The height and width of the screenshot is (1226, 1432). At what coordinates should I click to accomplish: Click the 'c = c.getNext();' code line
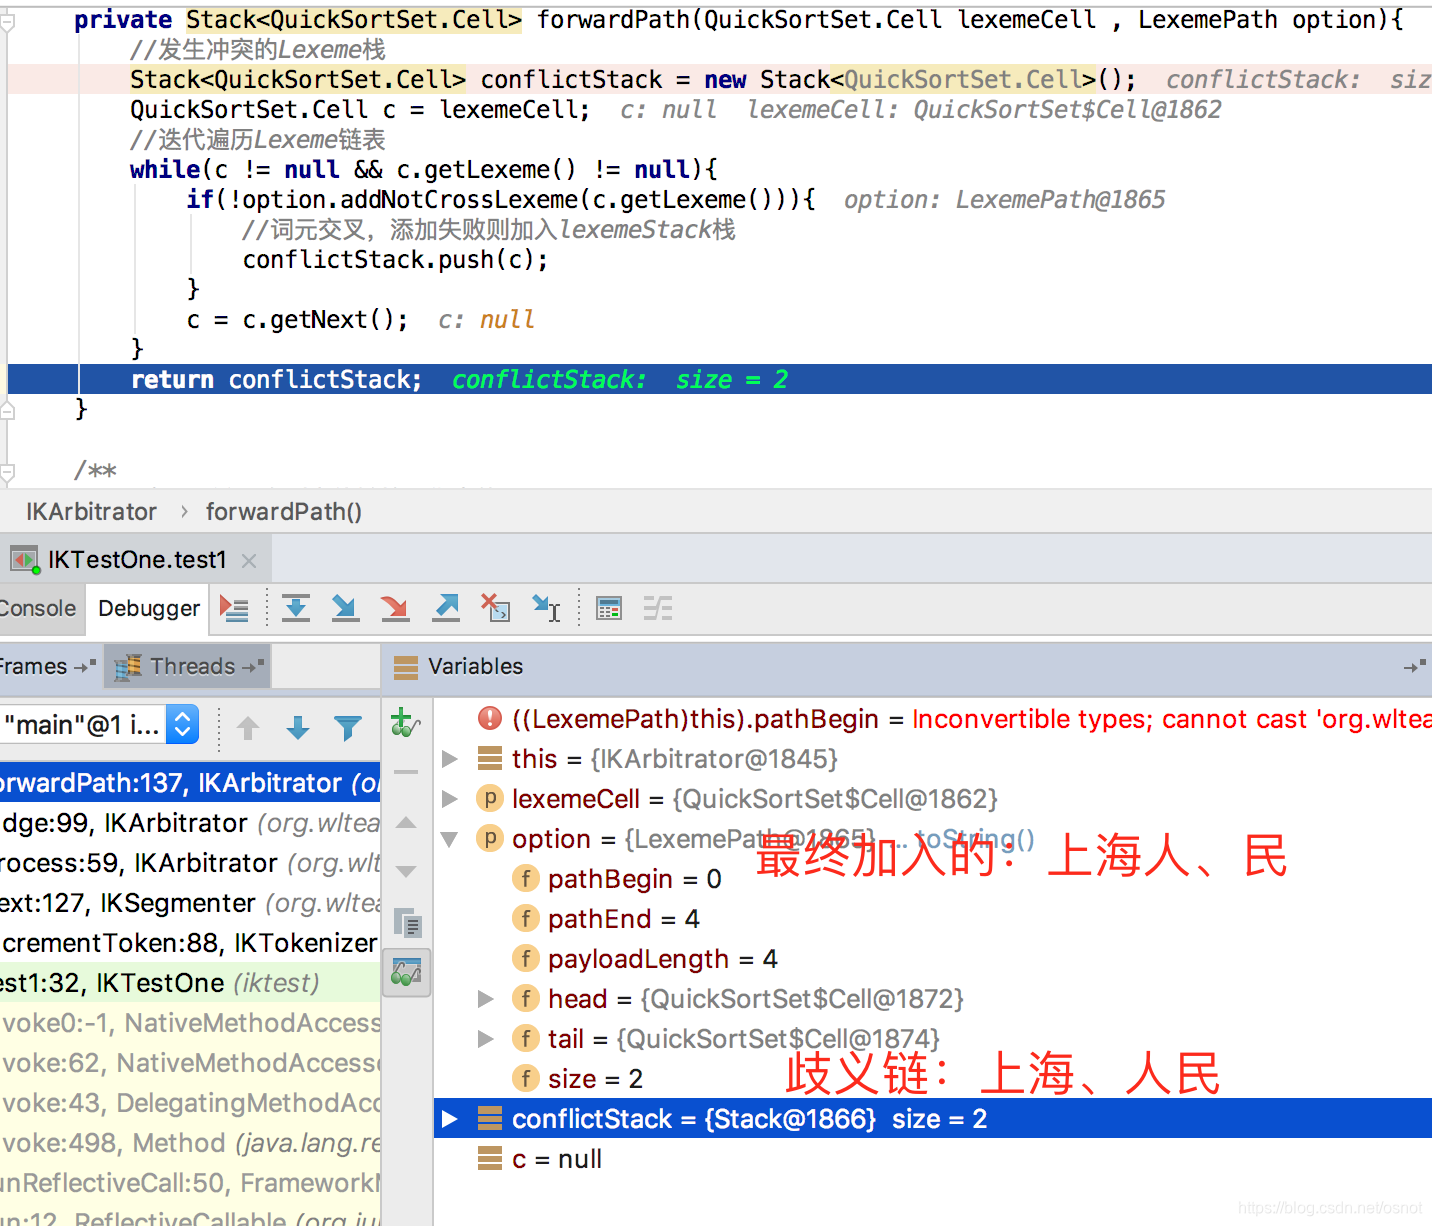click(x=297, y=320)
